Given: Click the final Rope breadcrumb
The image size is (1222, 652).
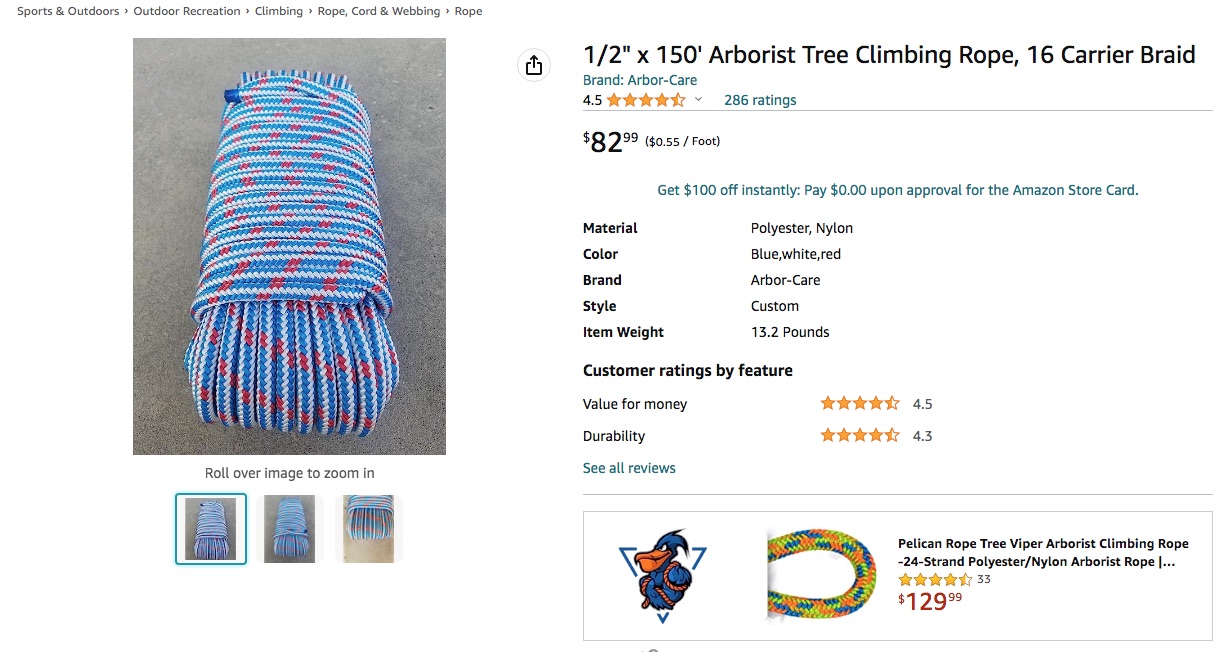Looking at the screenshot, I should coord(468,11).
